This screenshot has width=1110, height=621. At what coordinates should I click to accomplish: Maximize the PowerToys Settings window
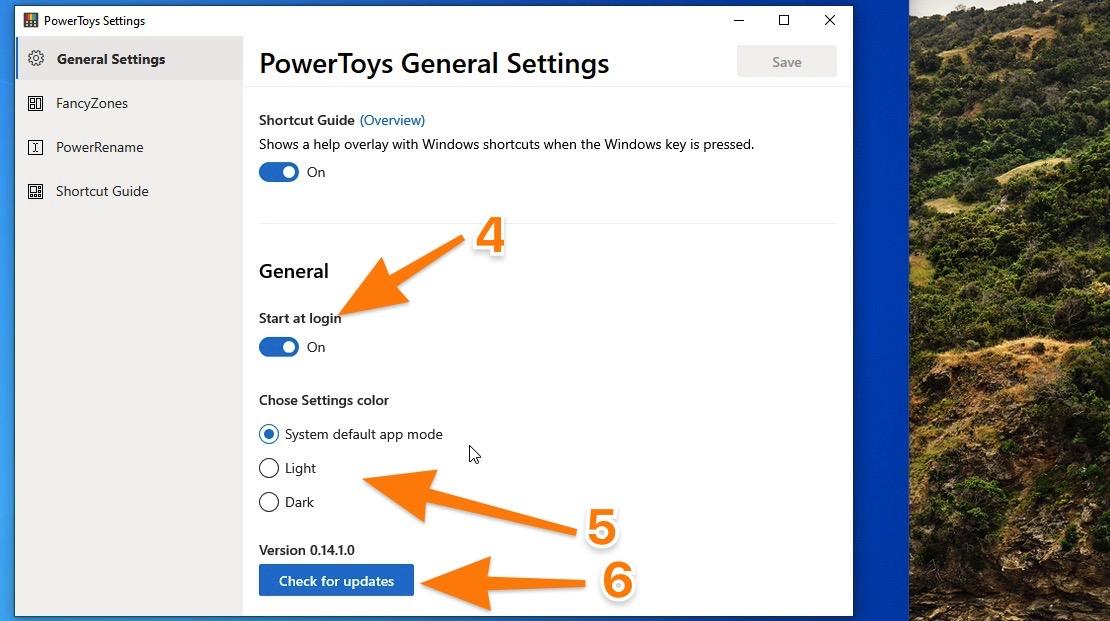tap(784, 21)
